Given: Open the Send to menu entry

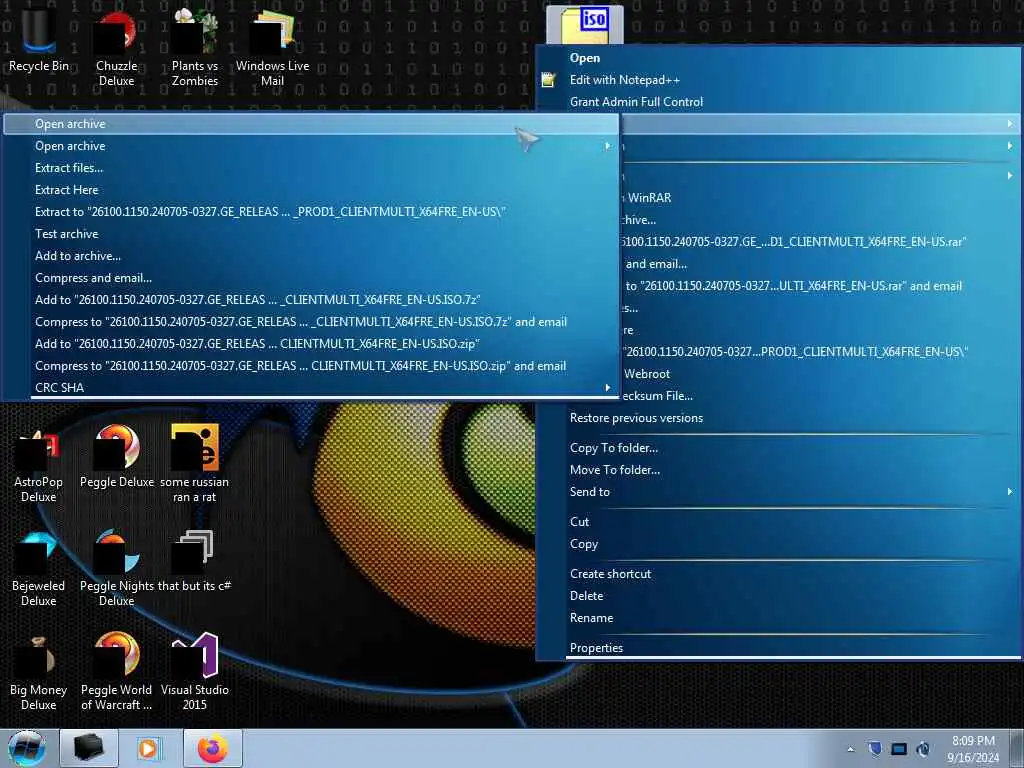Looking at the screenshot, I should click(x=778, y=492).
